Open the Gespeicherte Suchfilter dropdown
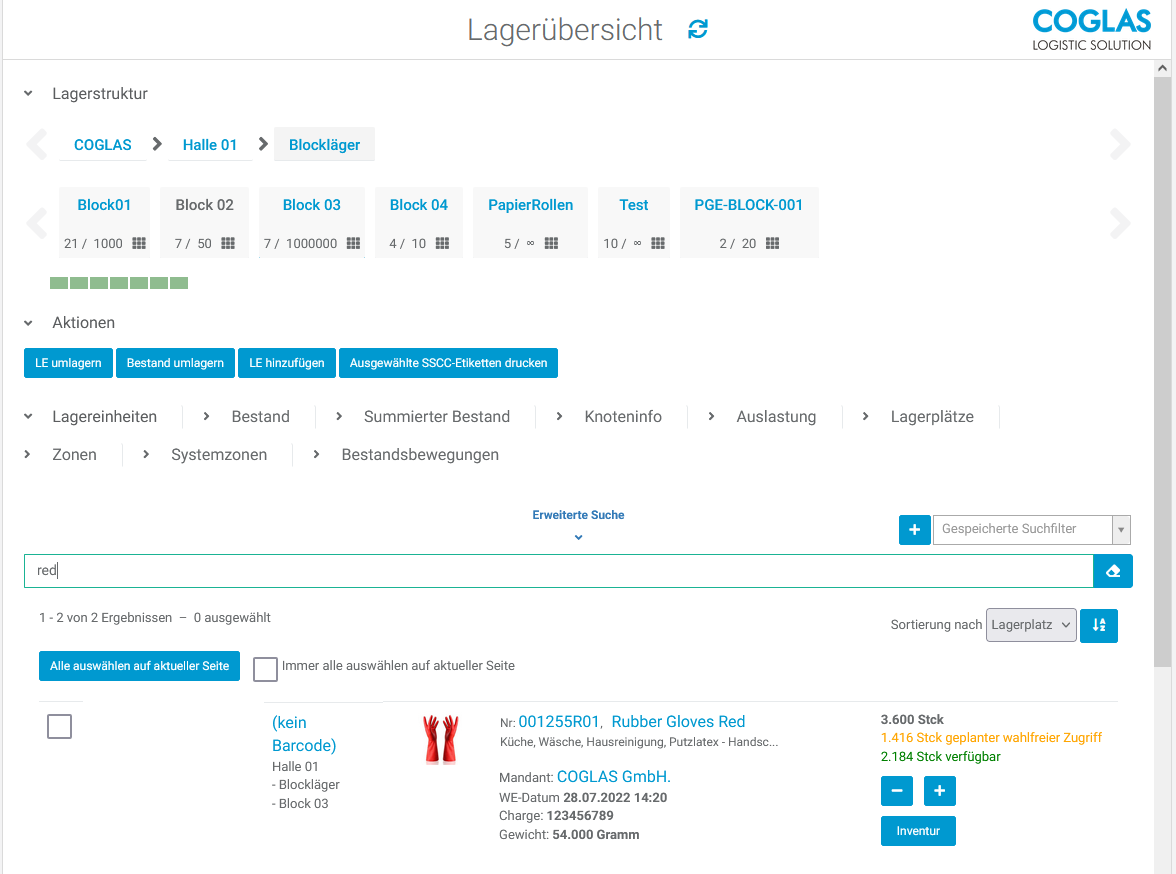The image size is (1176, 874). click(x=1121, y=529)
